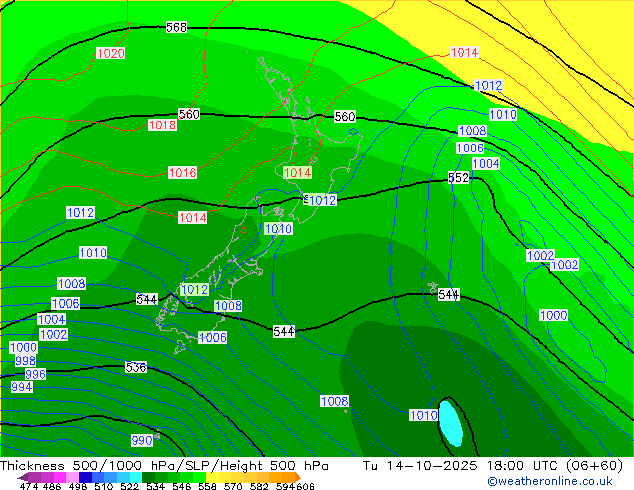Click the 486 legend value

[52, 486]
